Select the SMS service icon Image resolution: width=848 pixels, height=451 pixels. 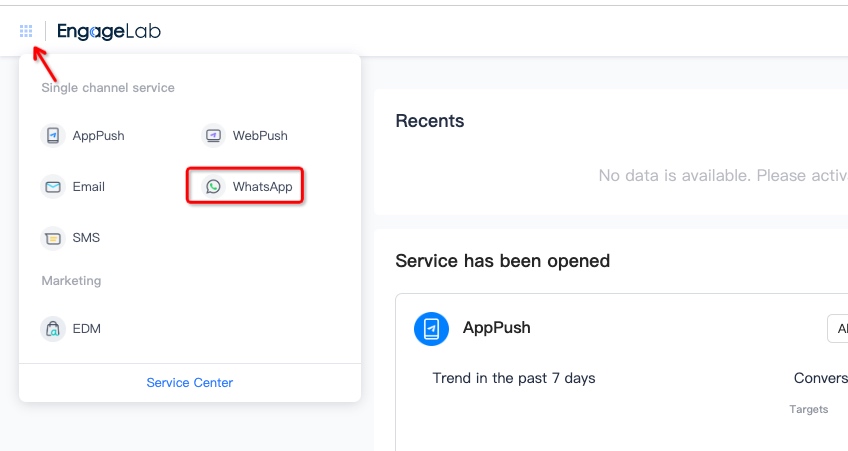pos(53,237)
